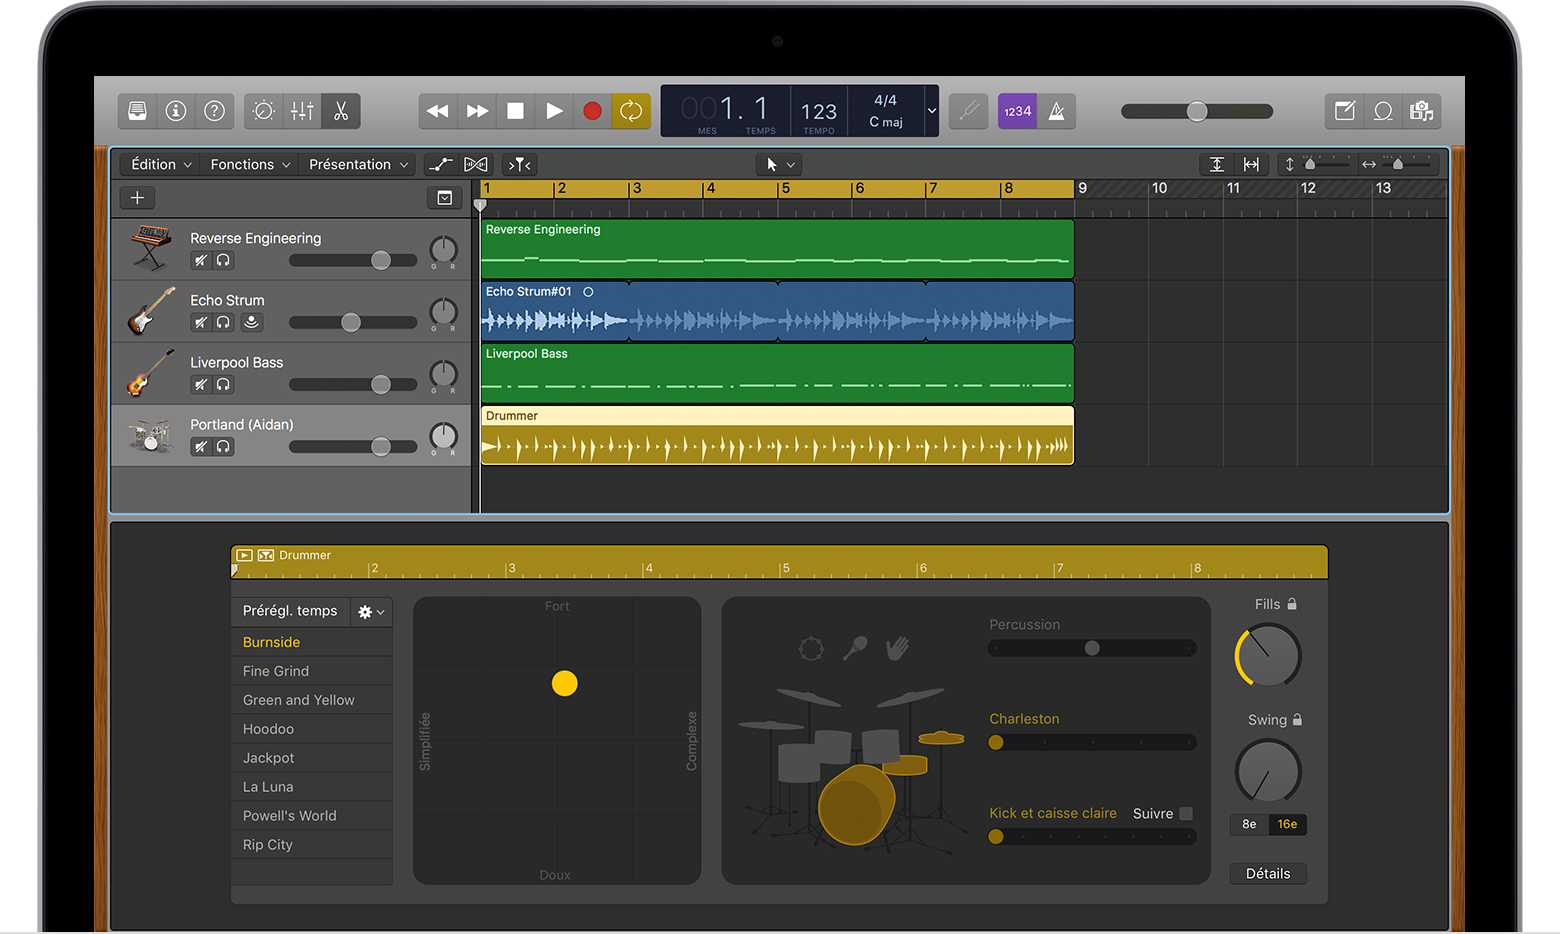Image resolution: width=1560 pixels, height=934 pixels.
Task: Click the add track plus button
Action: (x=137, y=198)
